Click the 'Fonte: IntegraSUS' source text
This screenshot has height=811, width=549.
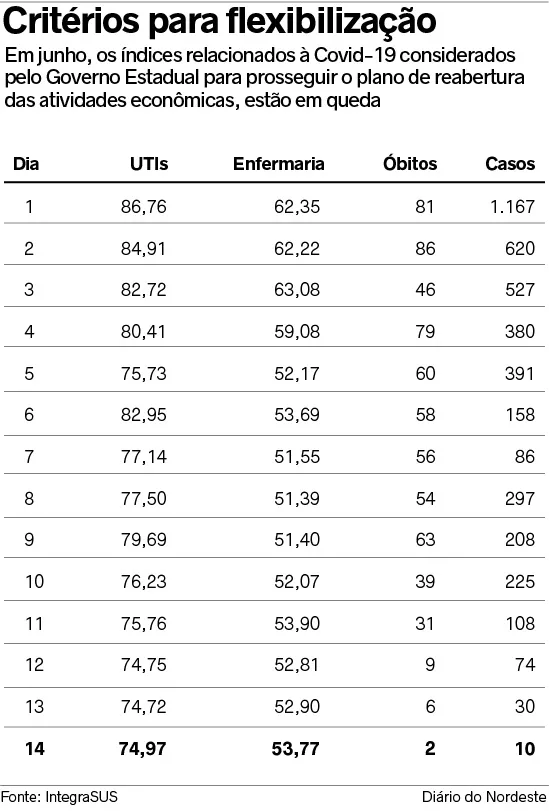point(59,797)
